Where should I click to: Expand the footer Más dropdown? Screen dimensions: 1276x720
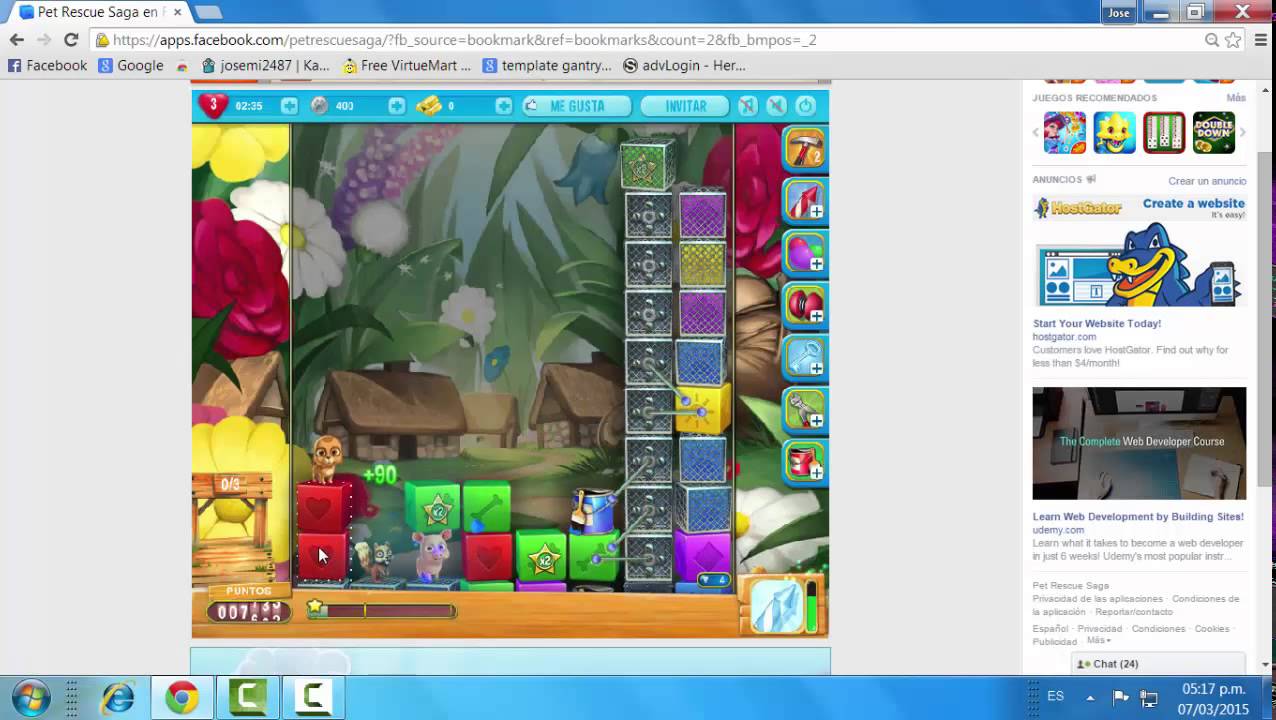1099,640
